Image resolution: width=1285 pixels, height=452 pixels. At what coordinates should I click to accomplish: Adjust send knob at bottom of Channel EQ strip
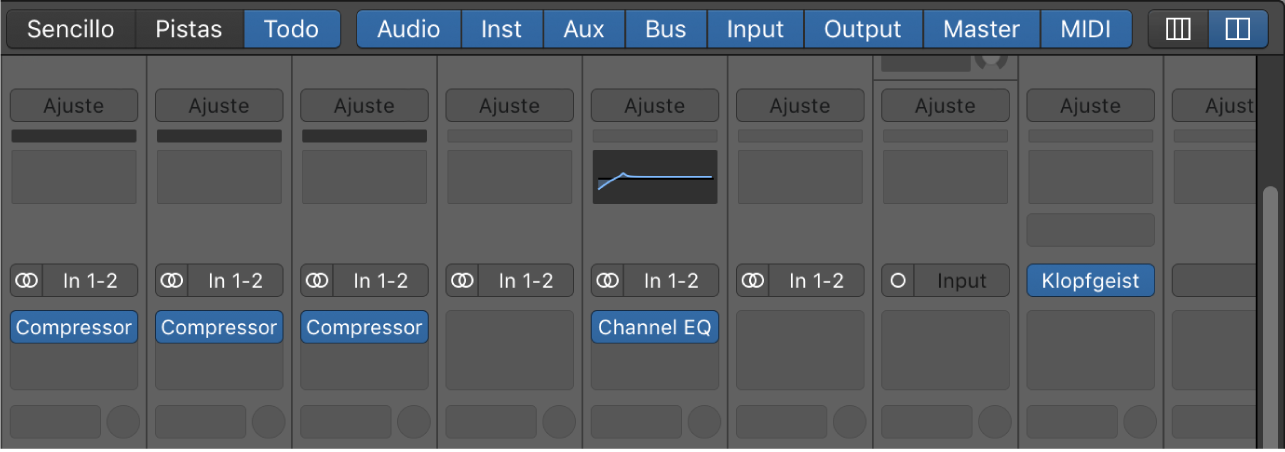pos(704,422)
